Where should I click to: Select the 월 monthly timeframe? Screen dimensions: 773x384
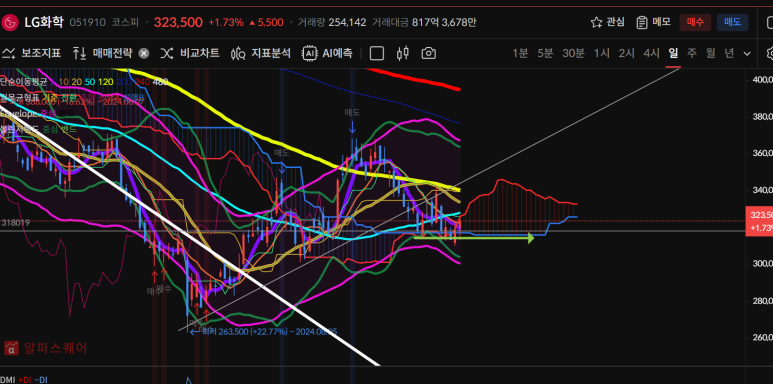(710, 53)
